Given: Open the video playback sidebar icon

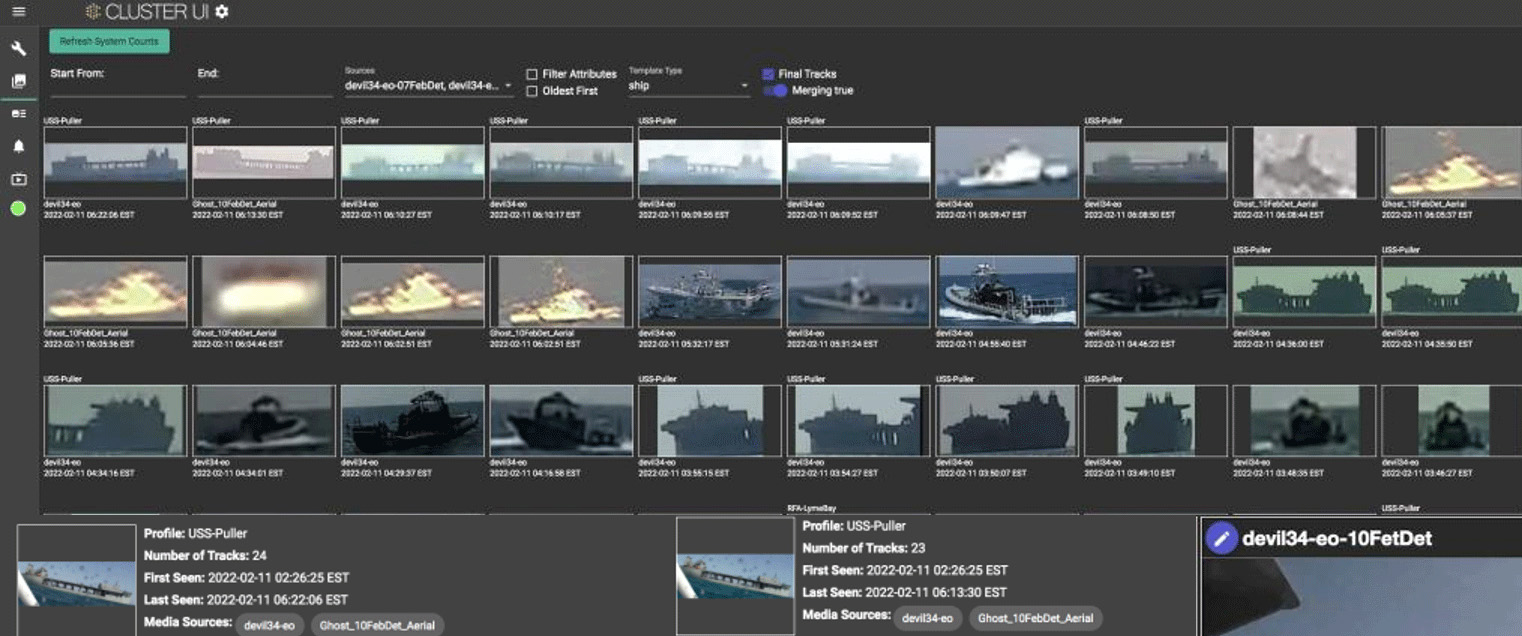Looking at the screenshot, I should [x=18, y=179].
